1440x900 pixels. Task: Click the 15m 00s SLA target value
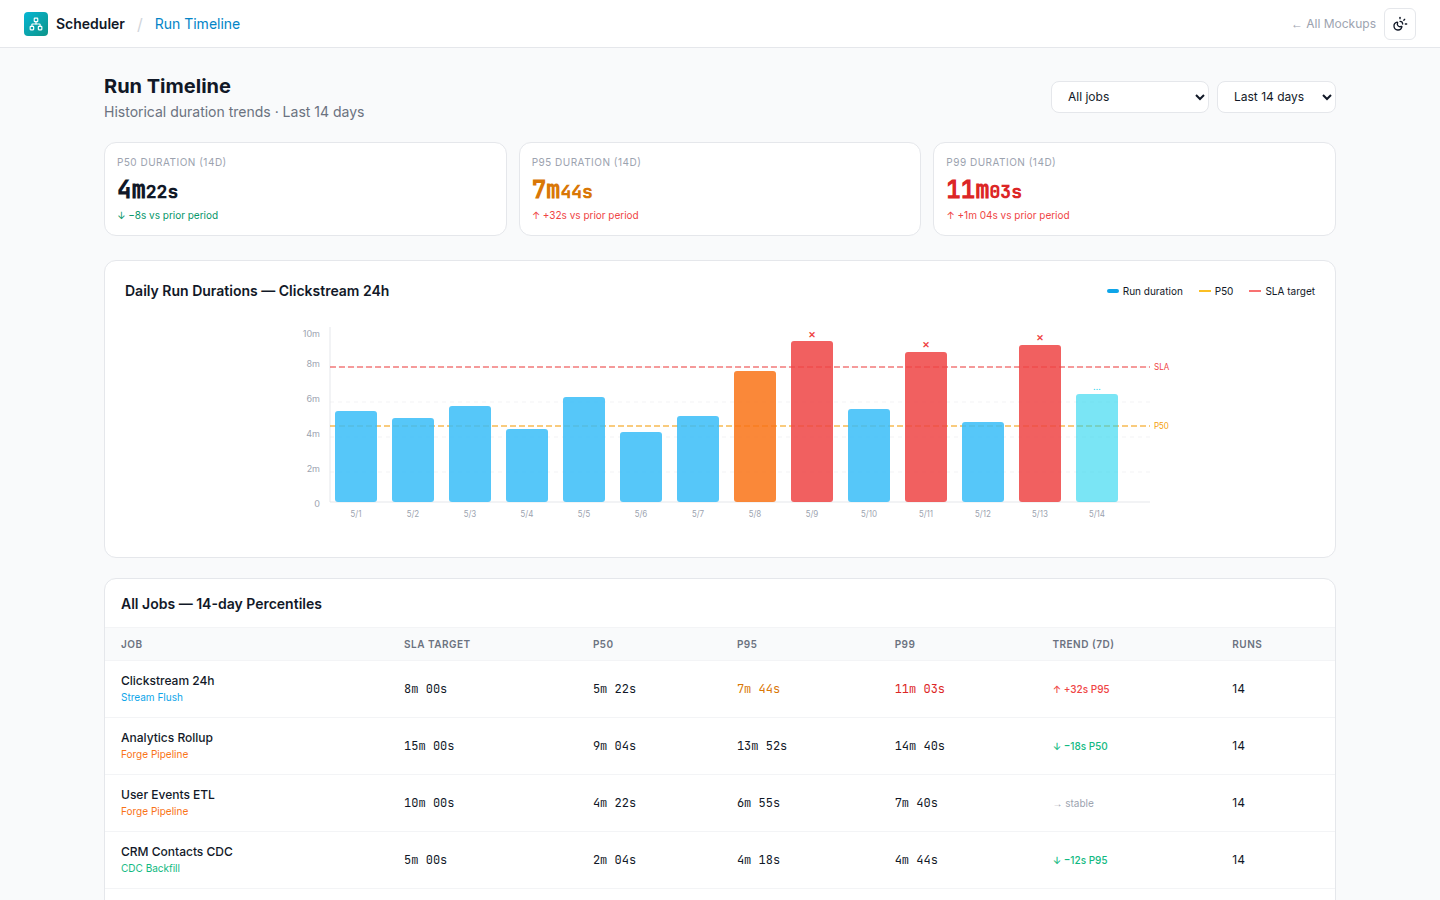pos(429,746)
